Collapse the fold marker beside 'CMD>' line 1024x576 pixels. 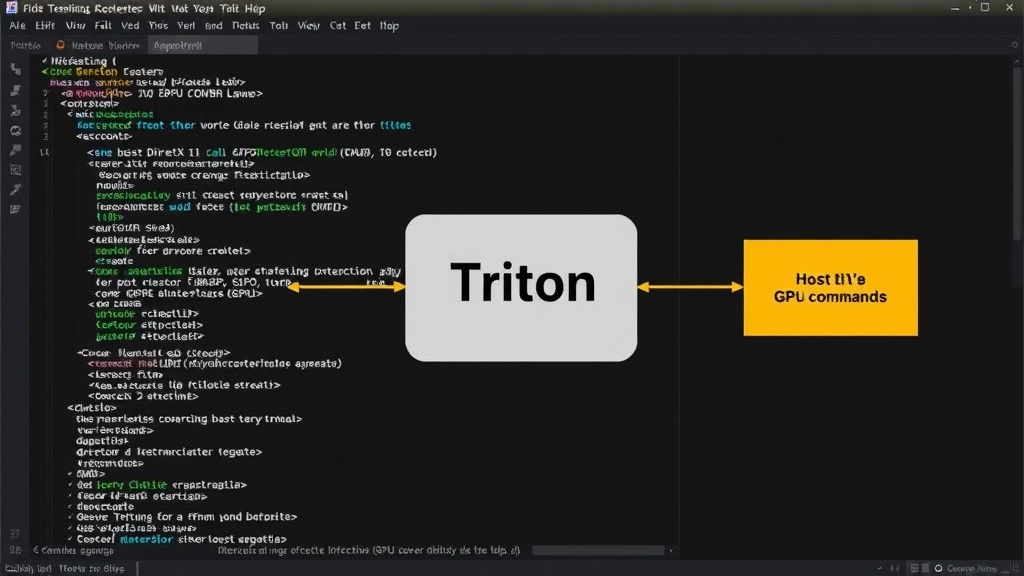(x=71, y=474)
